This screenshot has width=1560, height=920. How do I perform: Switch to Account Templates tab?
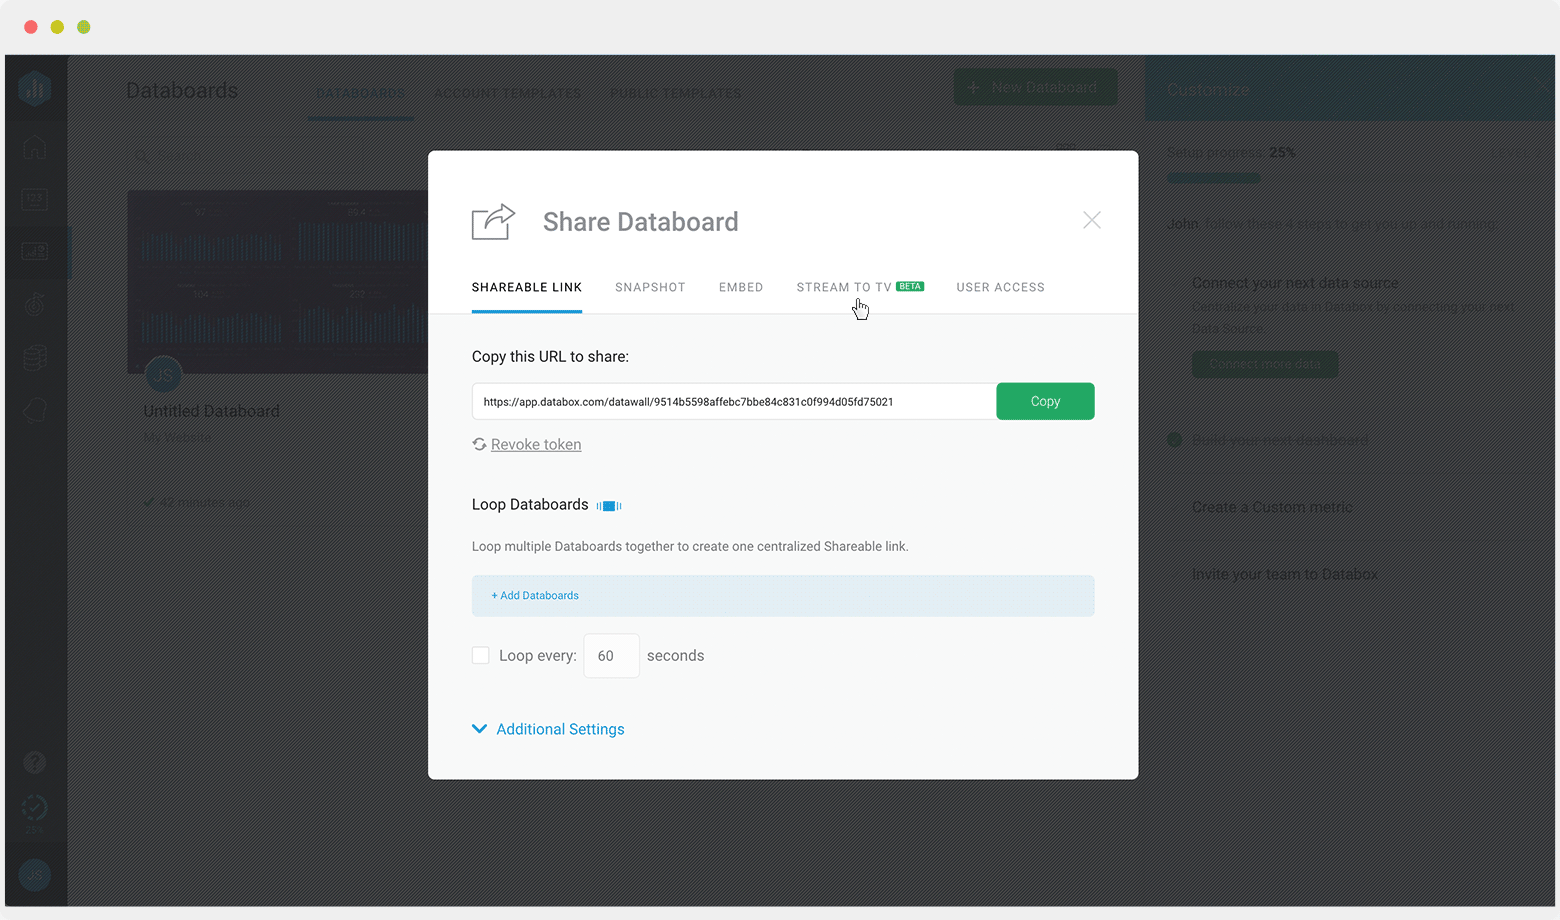[x=507, y=93]
